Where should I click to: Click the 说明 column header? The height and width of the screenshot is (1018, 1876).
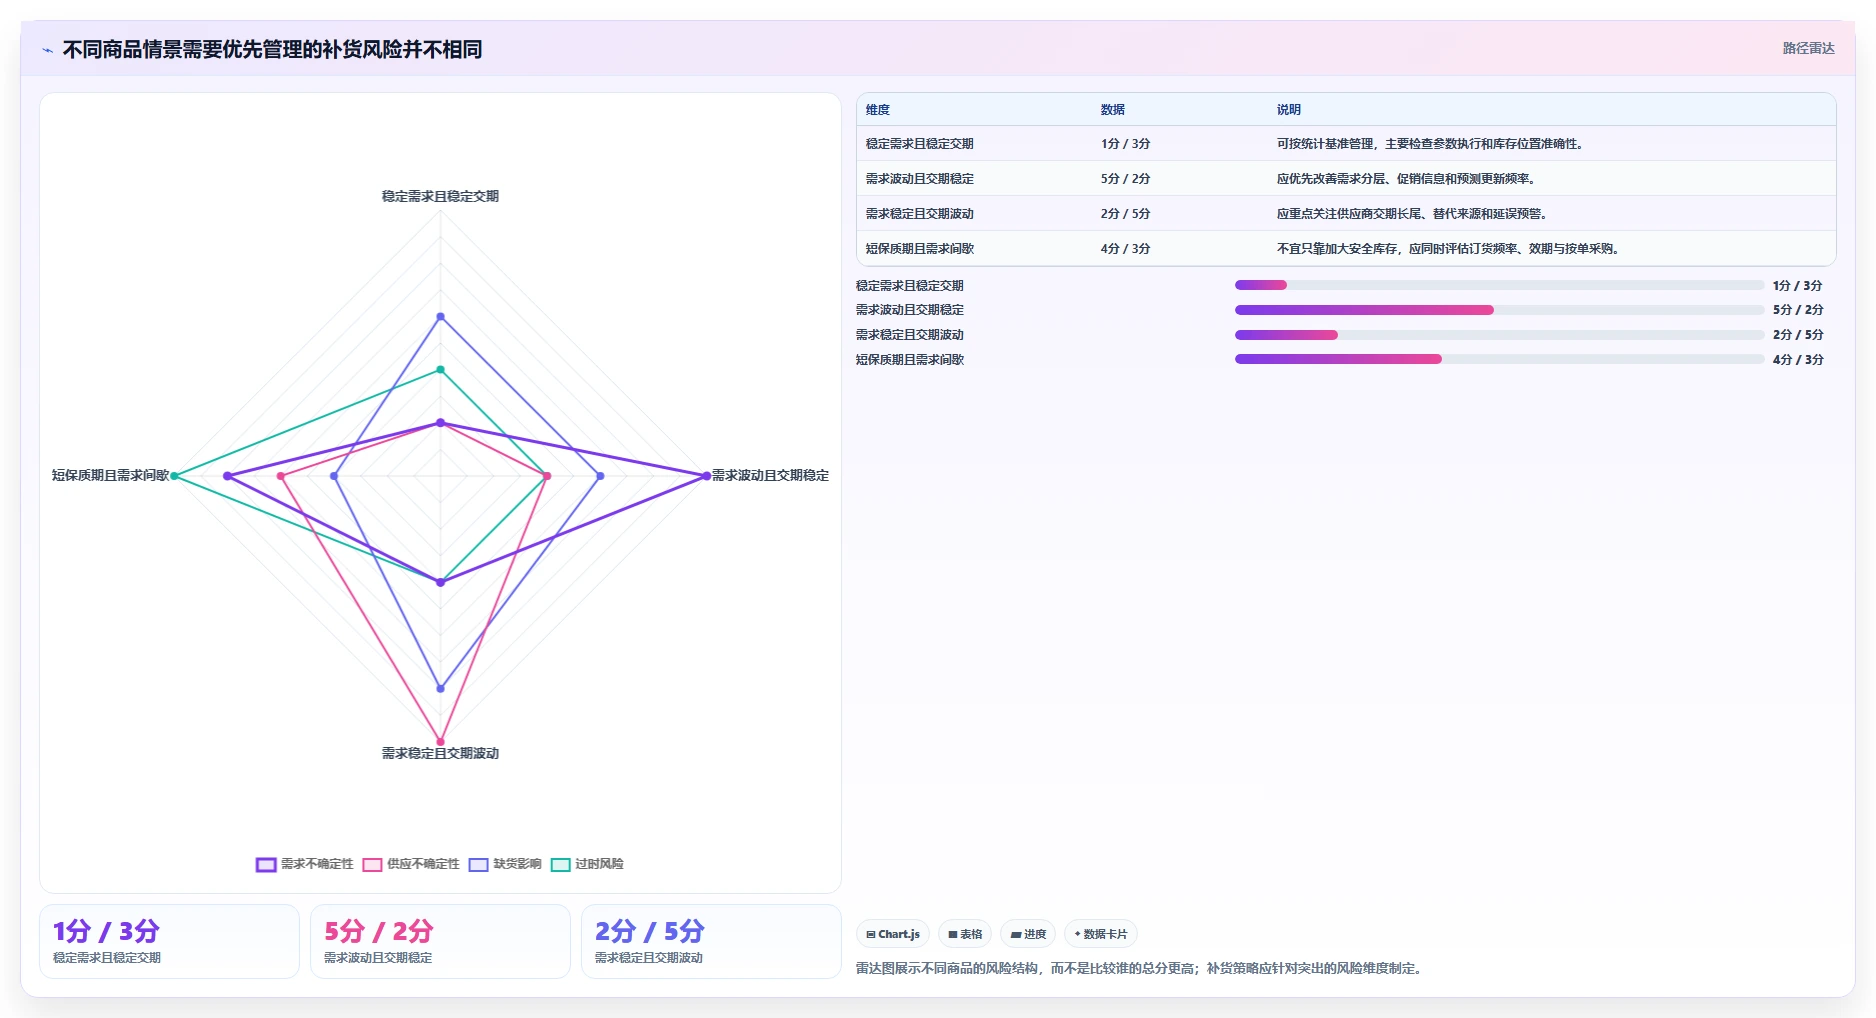1288,110
